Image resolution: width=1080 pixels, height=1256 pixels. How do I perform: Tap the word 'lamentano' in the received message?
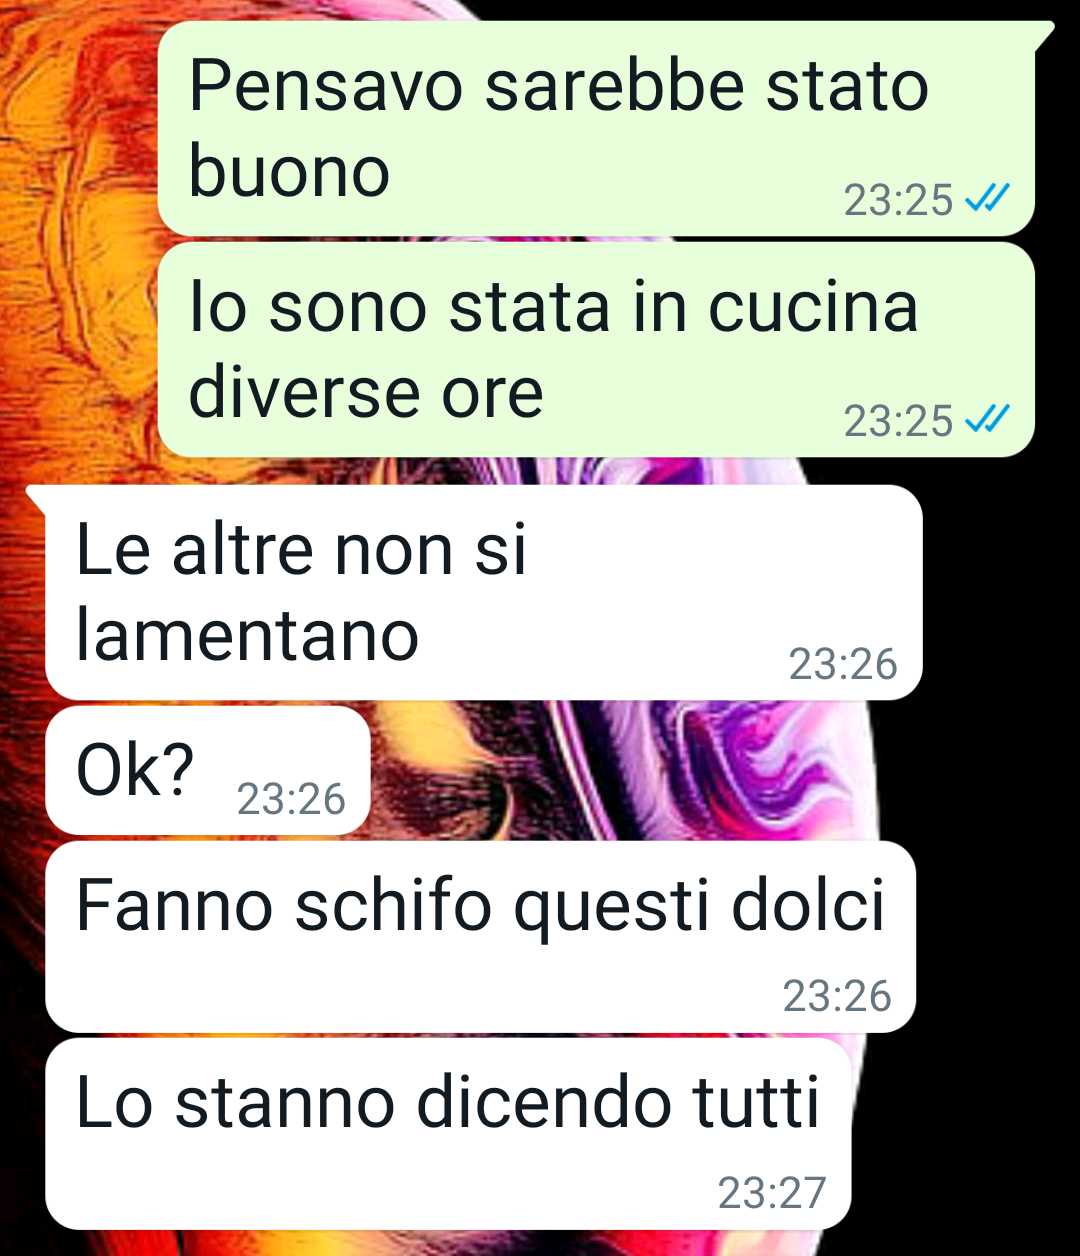(247, 636)
